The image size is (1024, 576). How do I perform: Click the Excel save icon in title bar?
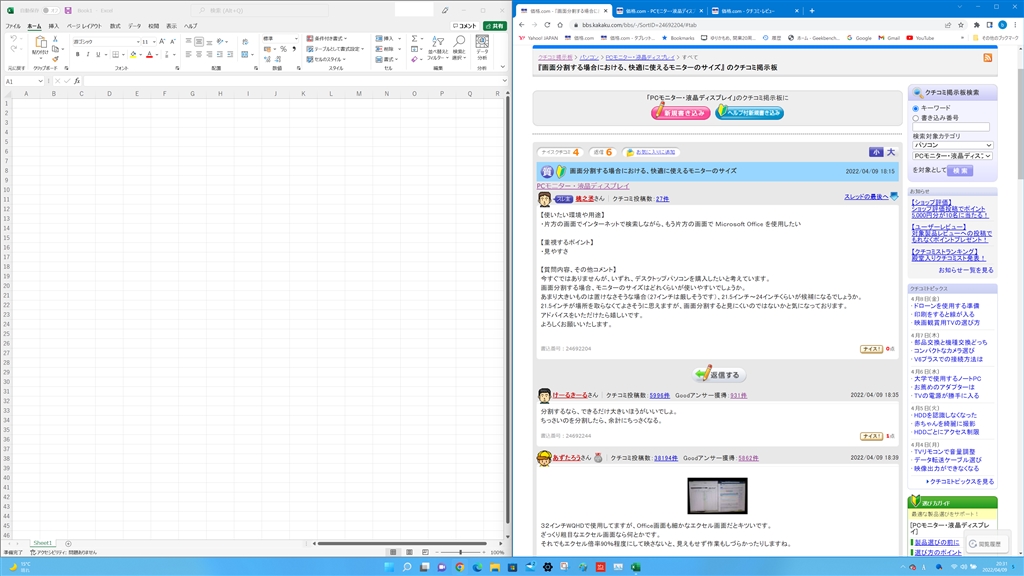pyautogui.click(x=68, y=10)
